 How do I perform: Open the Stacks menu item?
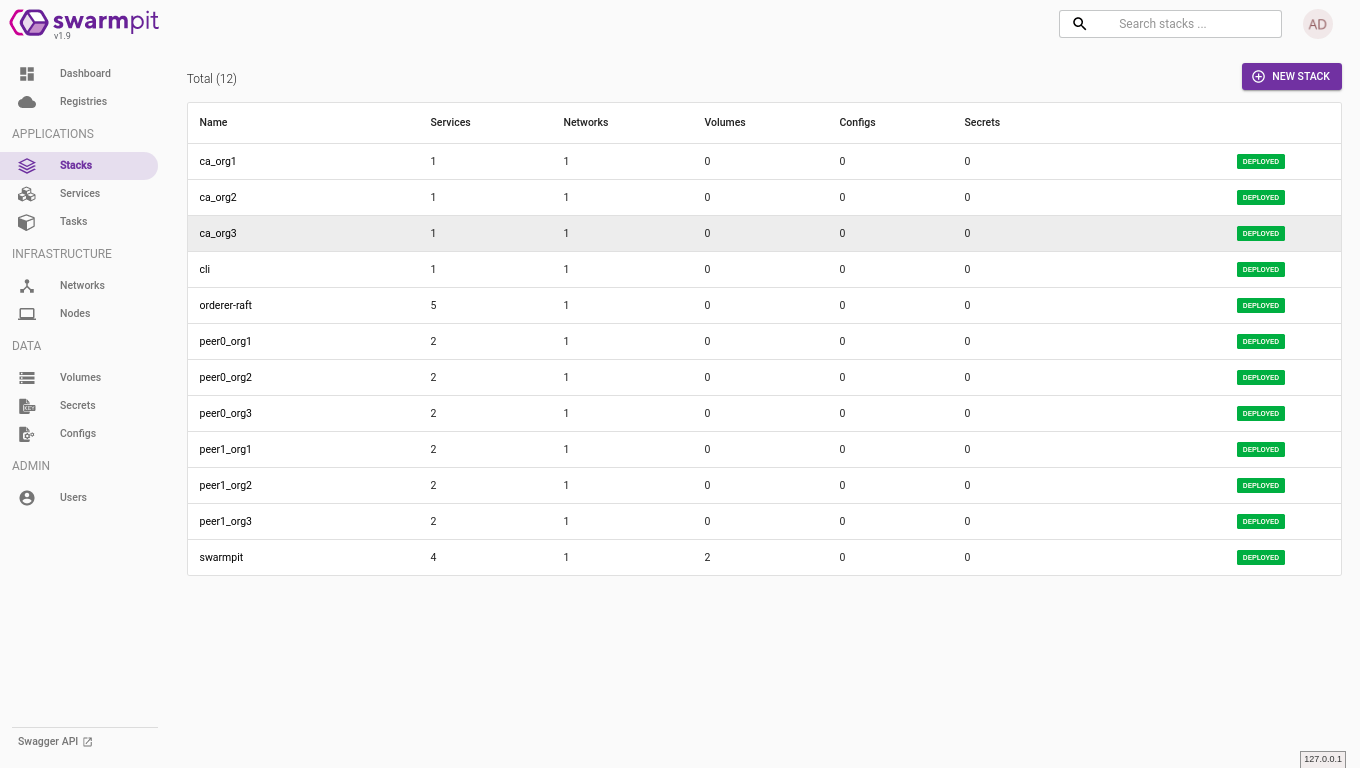(78, 166)
